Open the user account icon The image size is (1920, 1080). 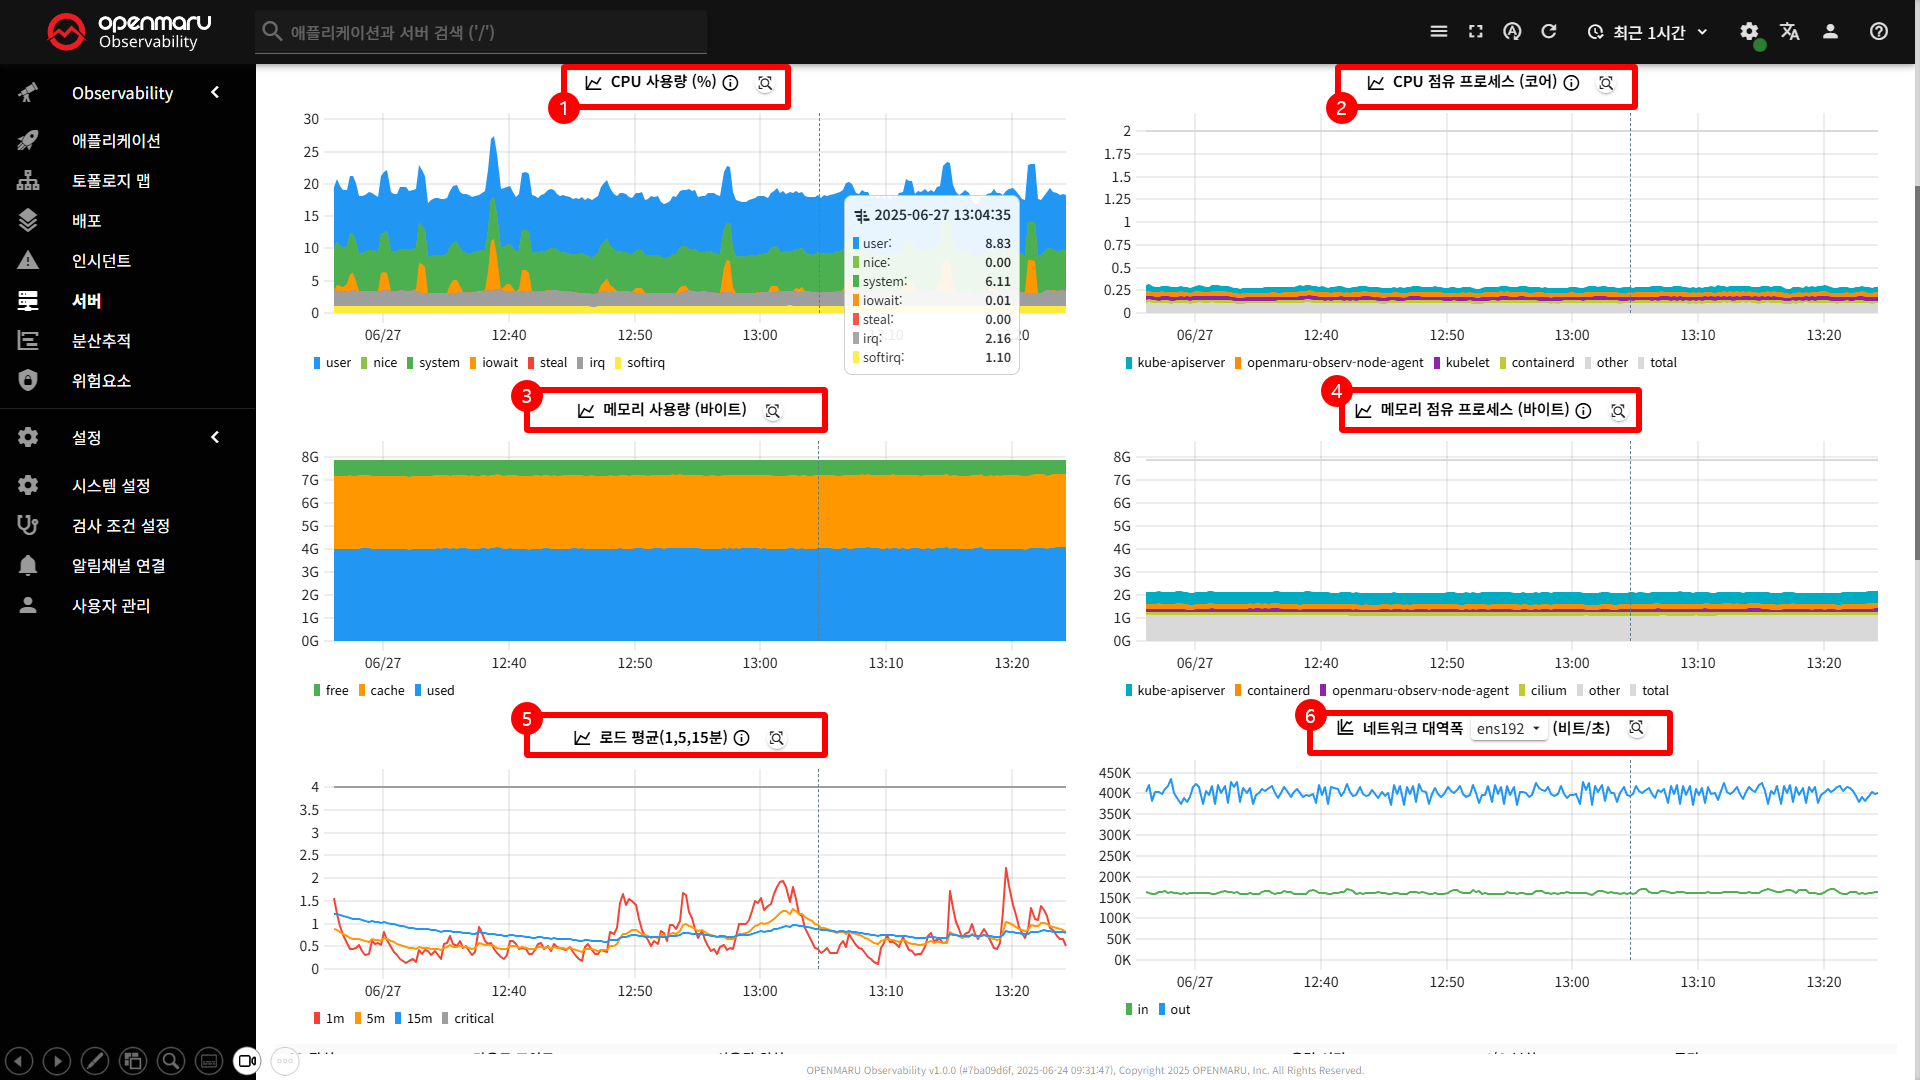(1830, 32)
